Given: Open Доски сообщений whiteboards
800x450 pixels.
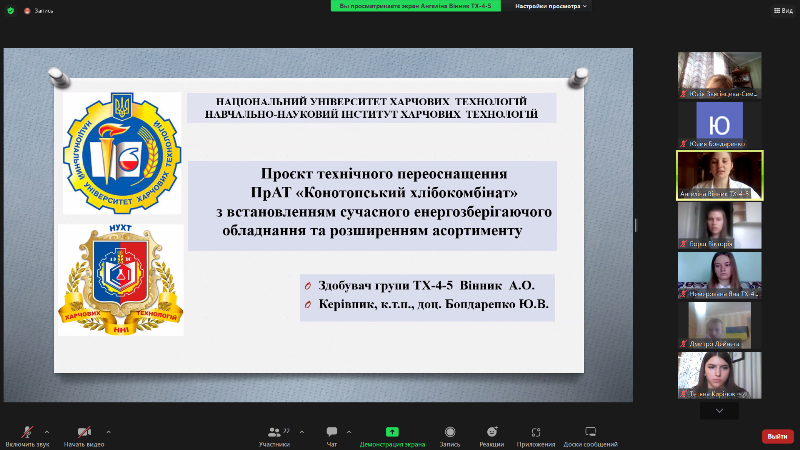Looking at the screenshot, I should (590, 437).
